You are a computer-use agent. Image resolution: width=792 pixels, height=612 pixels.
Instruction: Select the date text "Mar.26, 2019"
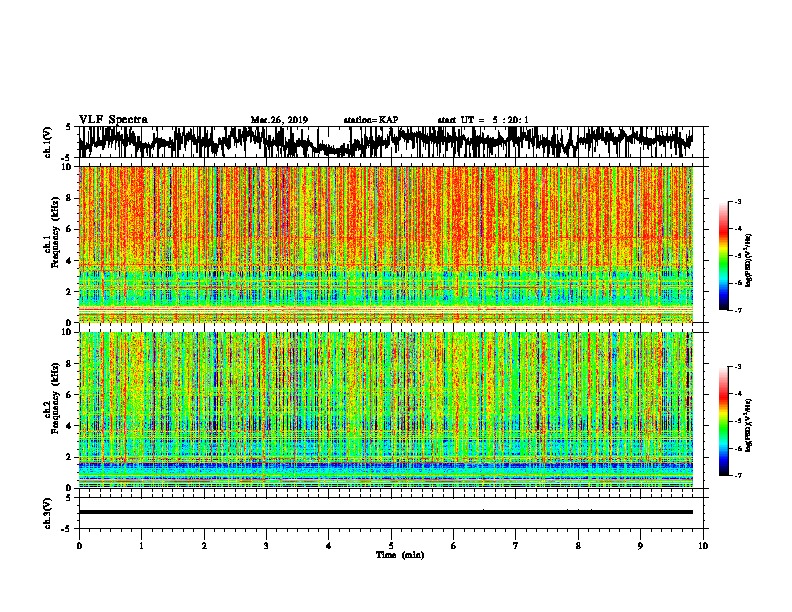coord(279,120)
